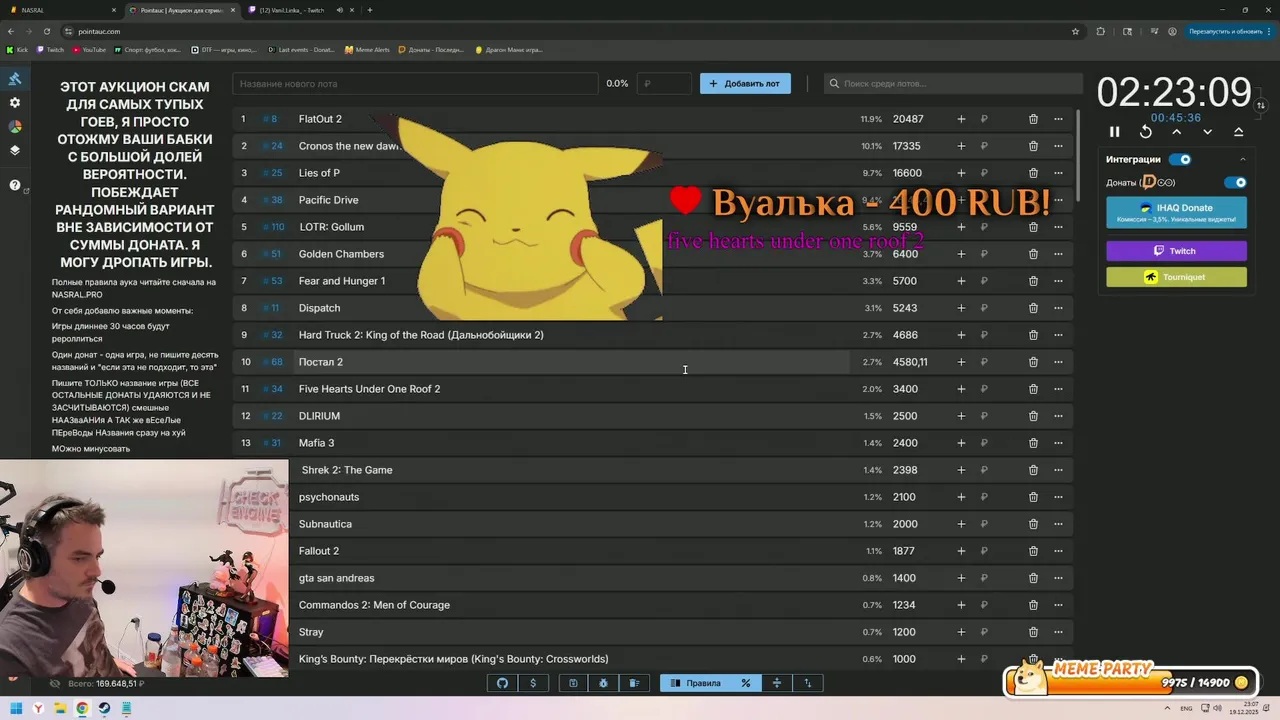This screenshot has height=720, width=1280.
Task: Delete the DLIRIUM lot
Action: [x=1033, y=416]
